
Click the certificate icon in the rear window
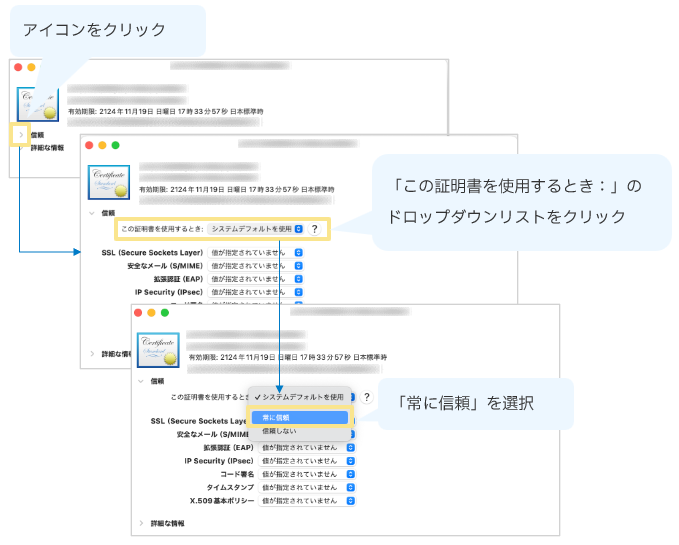pyautogui.click(x=38, y=102)
